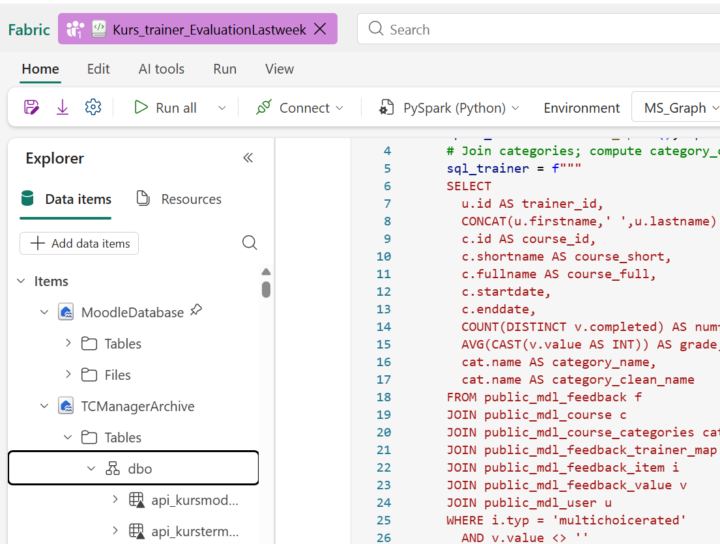The width and height of the screenshot is (720, 544).
Task: Collapse the Explorer panel with double chevron
Action: [x=248, y=158]
